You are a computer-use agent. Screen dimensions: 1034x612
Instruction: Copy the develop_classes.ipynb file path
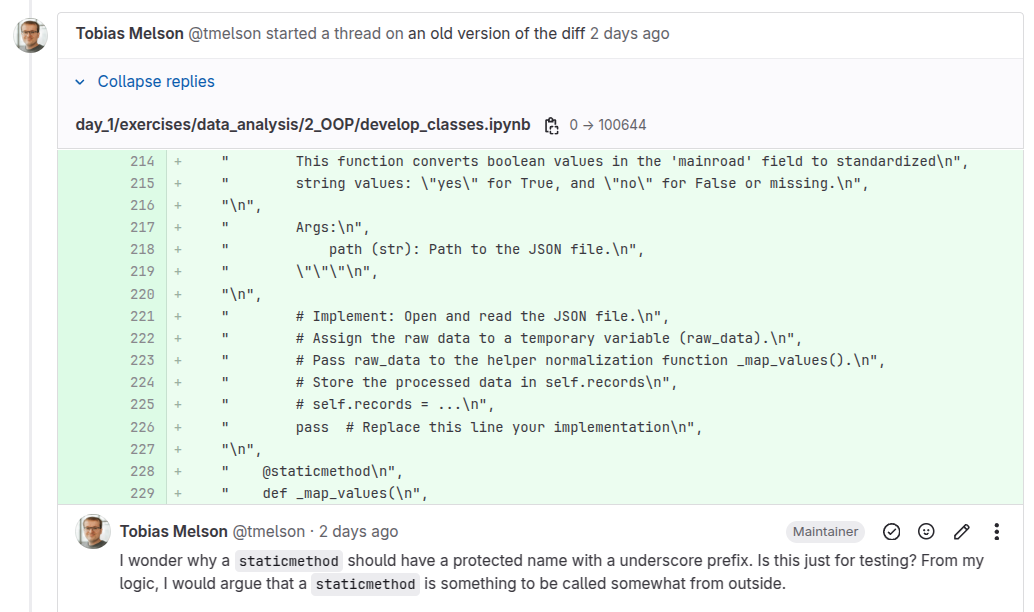pos(551,125)
